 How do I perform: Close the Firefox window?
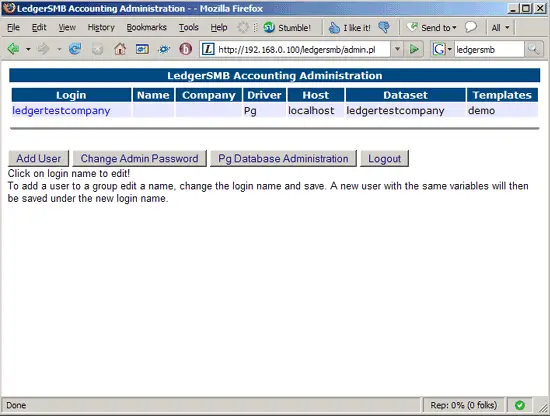[x=540, y=8]
